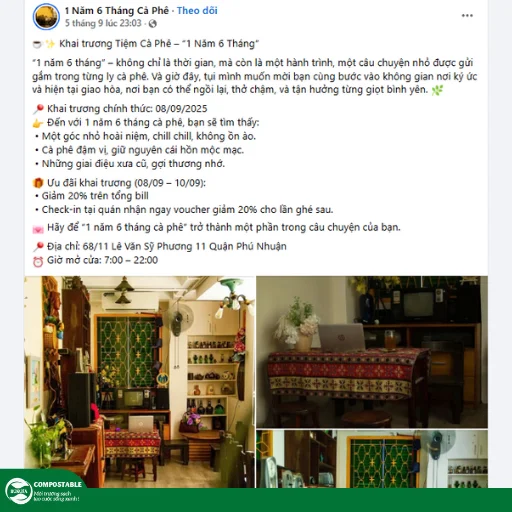512x512 pixels.
Task: Open the laptop on table photo
Action: 372,352
